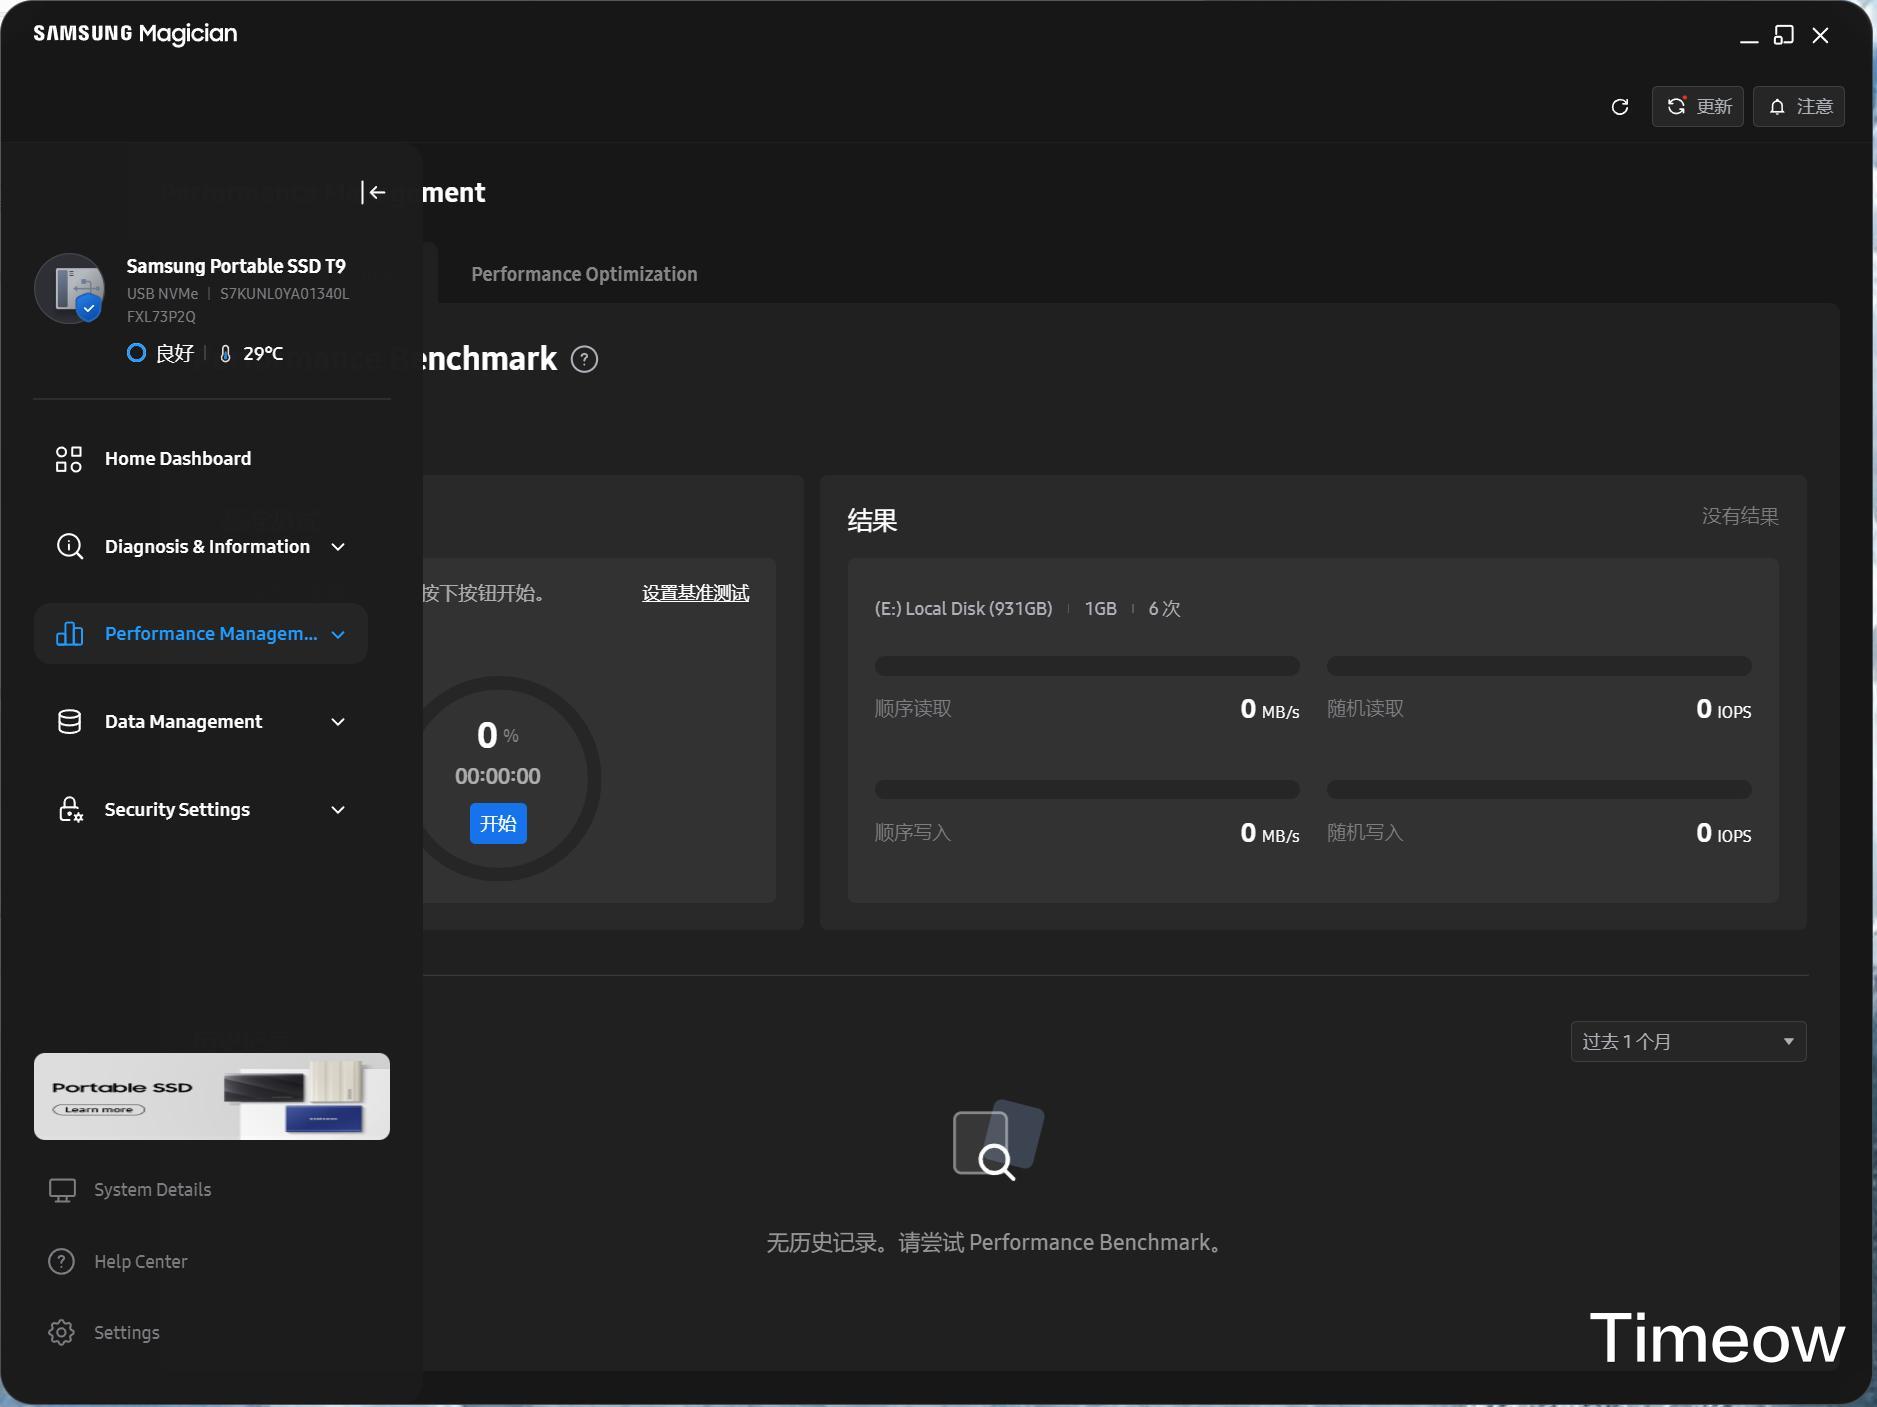This screenshot has height=1407, width=1877.
Task: Open Home Dashboard from the sidebar
Action: click(178, 459)
